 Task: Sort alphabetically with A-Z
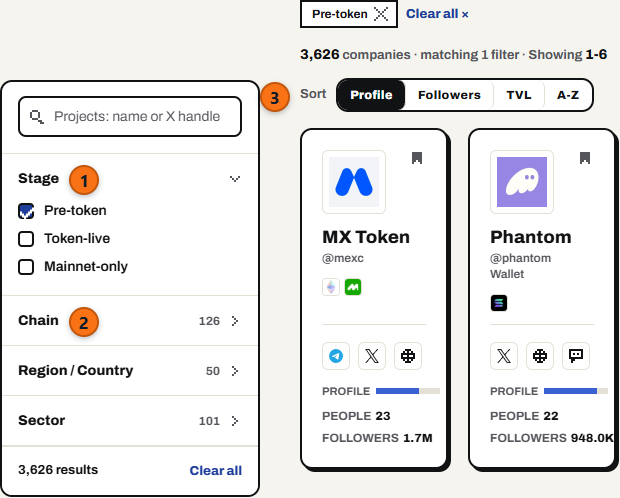tap(568, 95)
